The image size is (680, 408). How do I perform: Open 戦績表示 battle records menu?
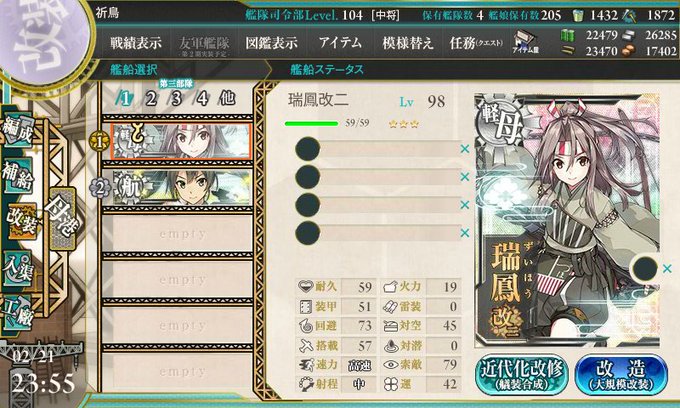point(136,43)
